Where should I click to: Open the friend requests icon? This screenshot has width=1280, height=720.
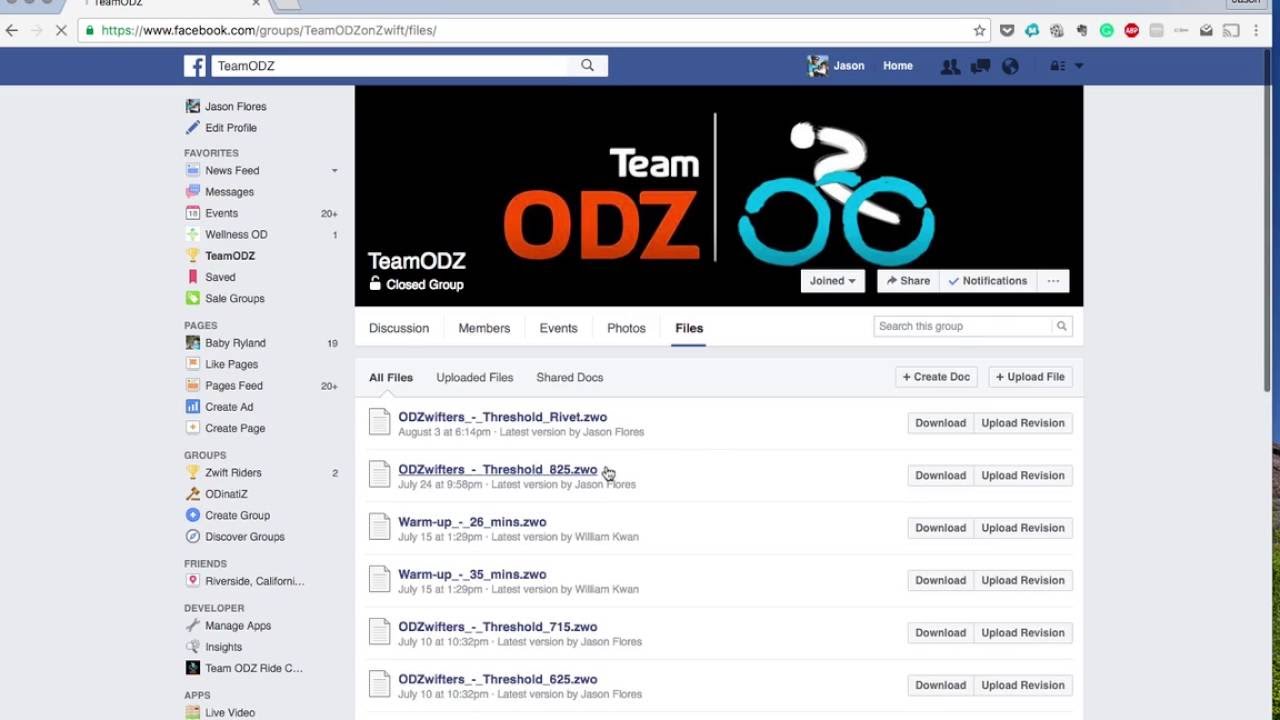coord(950,66)
